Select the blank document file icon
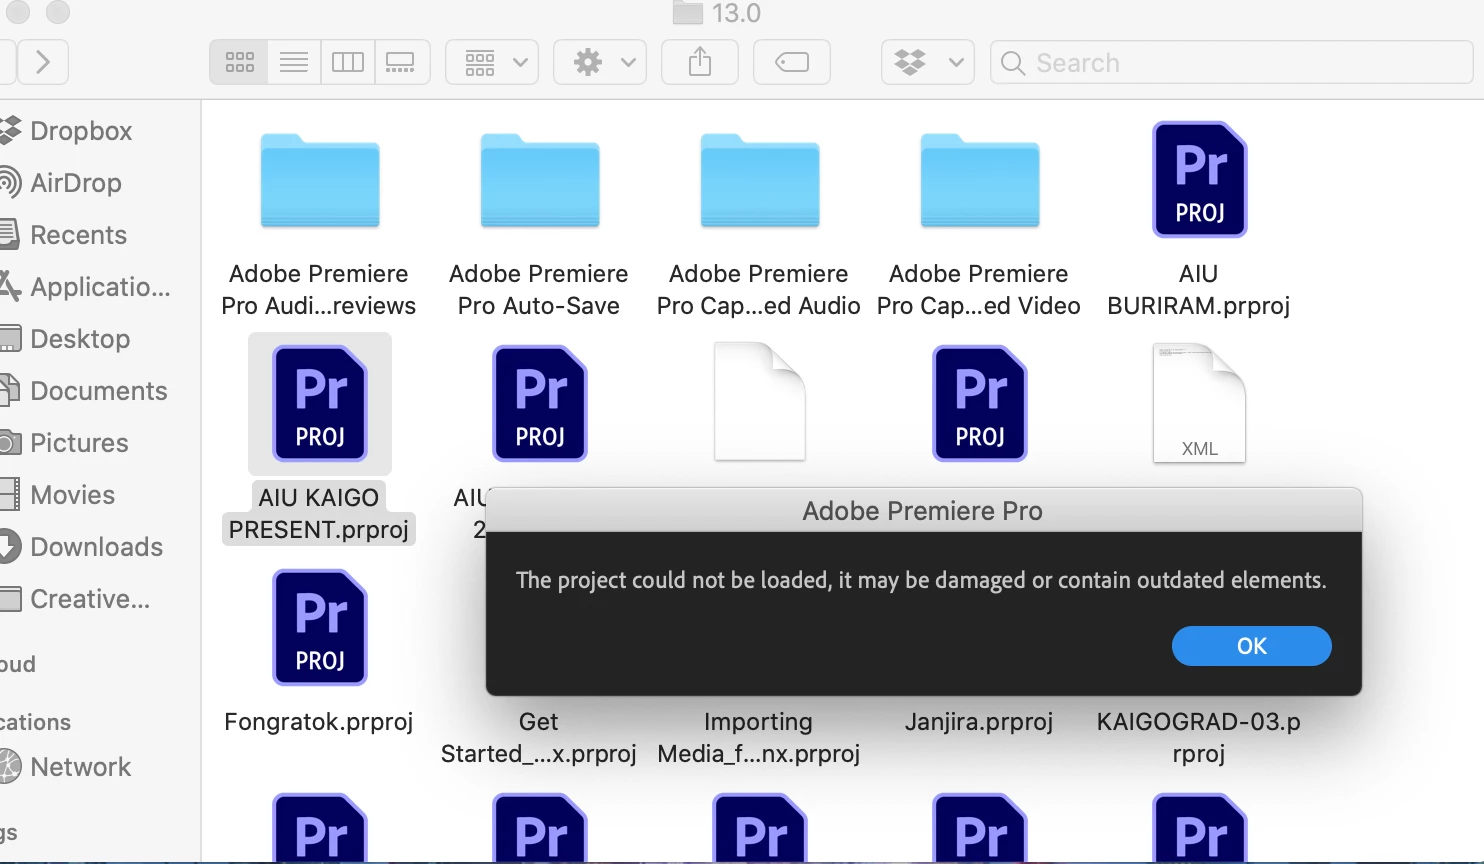 (760, 402)
